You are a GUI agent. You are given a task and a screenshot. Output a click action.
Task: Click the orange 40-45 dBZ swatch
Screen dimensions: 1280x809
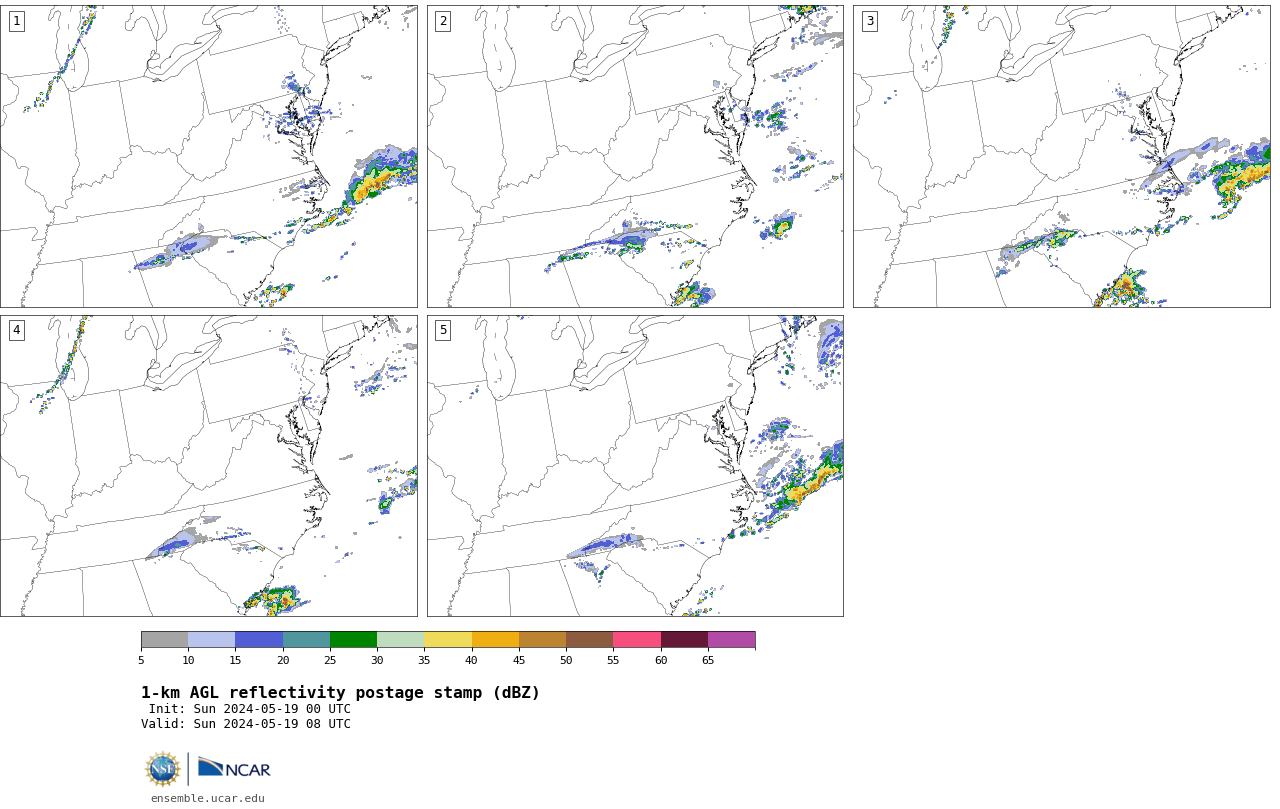[495, 640]
